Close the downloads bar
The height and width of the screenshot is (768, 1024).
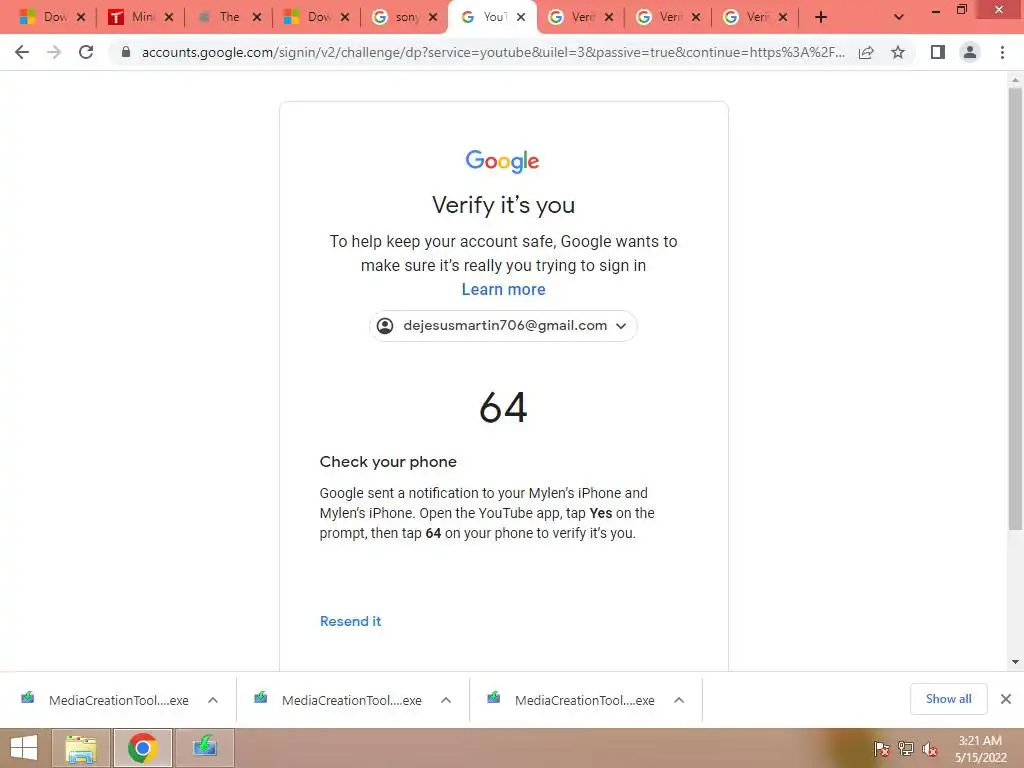point(1006,699)
